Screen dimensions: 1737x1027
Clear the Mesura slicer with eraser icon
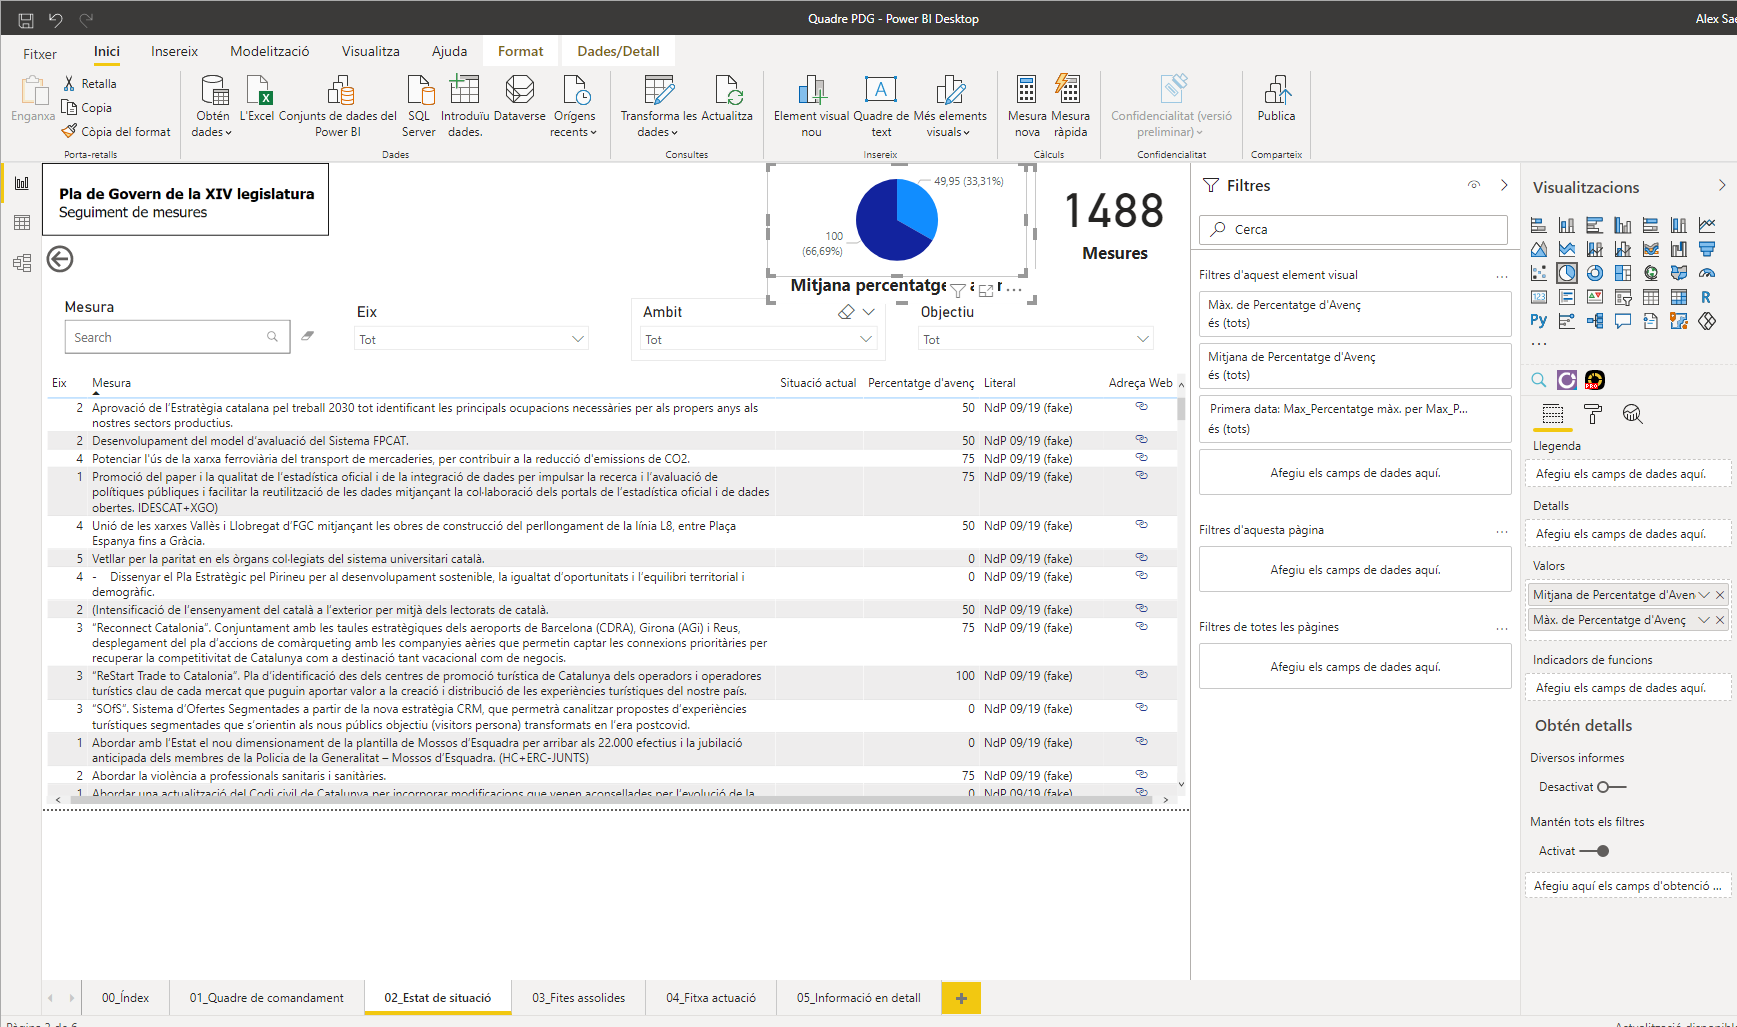308,336
